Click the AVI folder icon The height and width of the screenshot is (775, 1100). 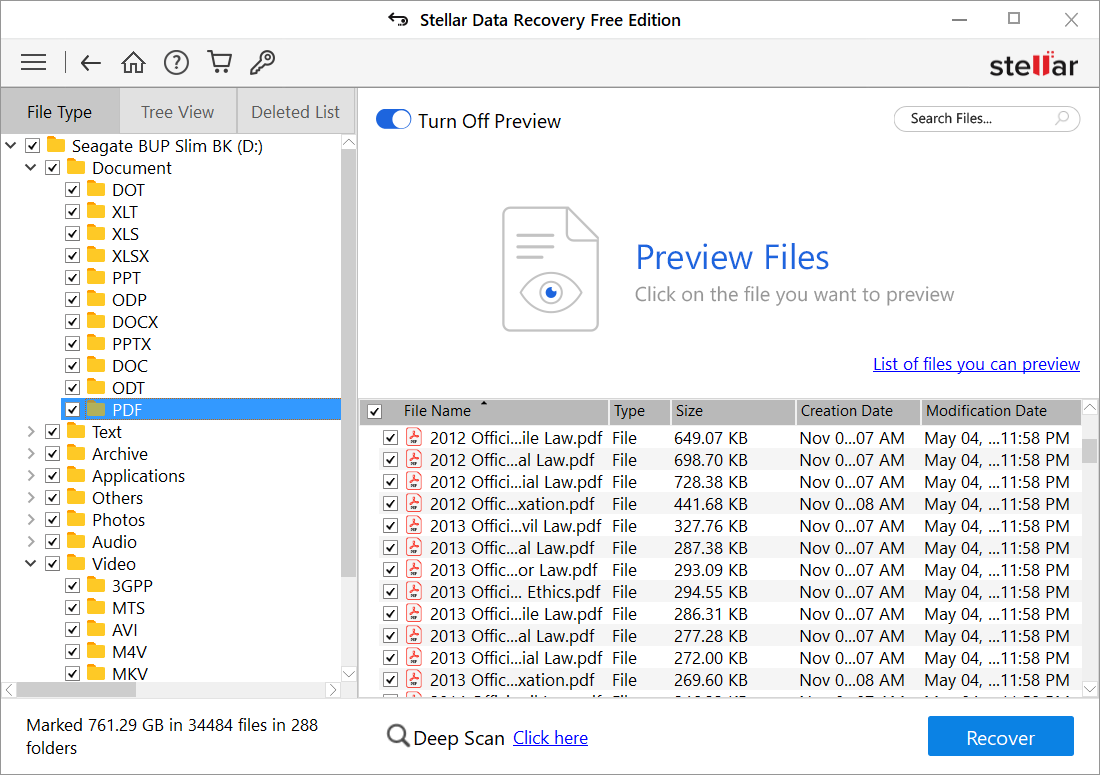[96, 629]
